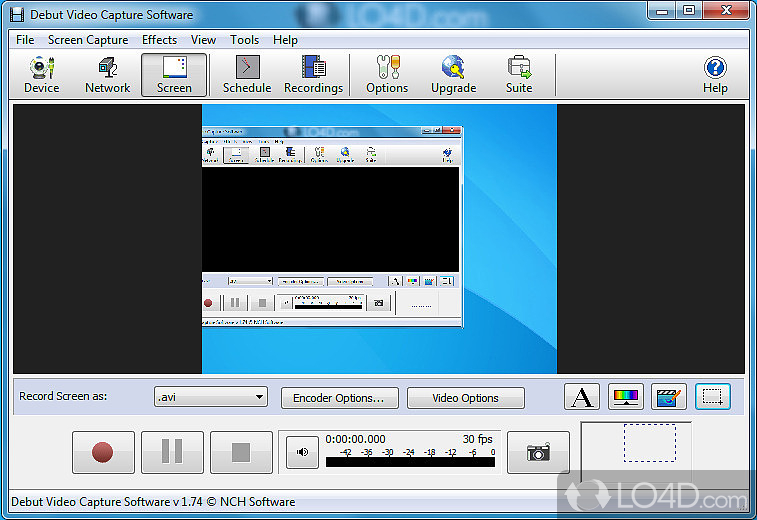The height and width of the screenshot is (520, 757).
Task: Open the color adjustments button
Action: pos(626,397)
